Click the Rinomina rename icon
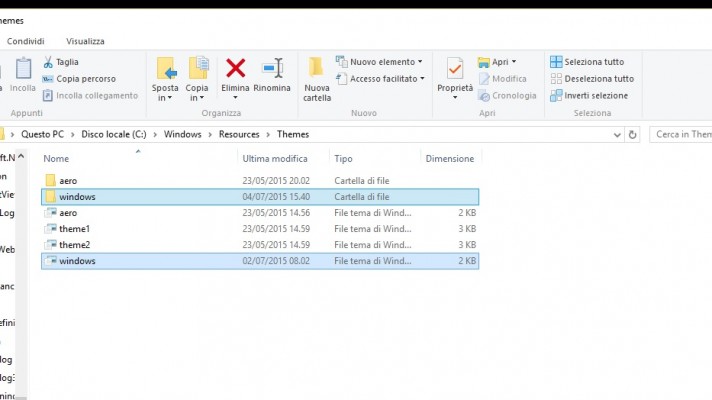Image resolution: width=712 pixels, height=400 pixels. coord(272,68)
